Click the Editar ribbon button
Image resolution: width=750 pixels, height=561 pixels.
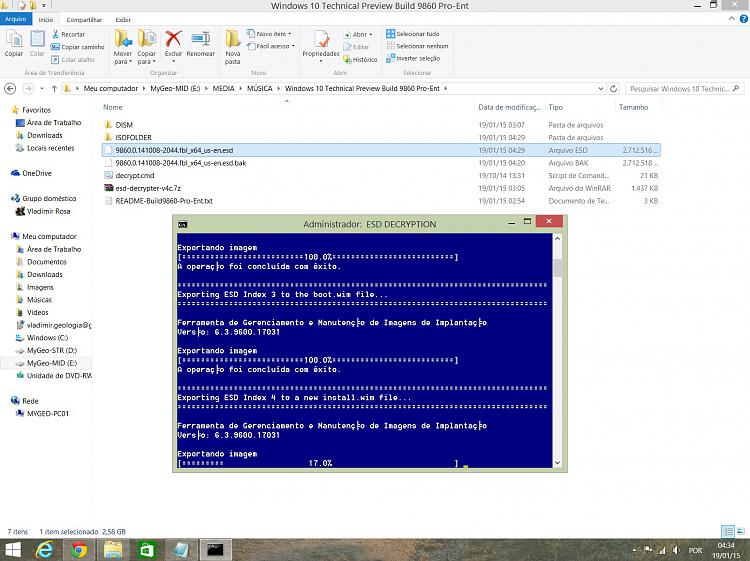tap(356, 47)
